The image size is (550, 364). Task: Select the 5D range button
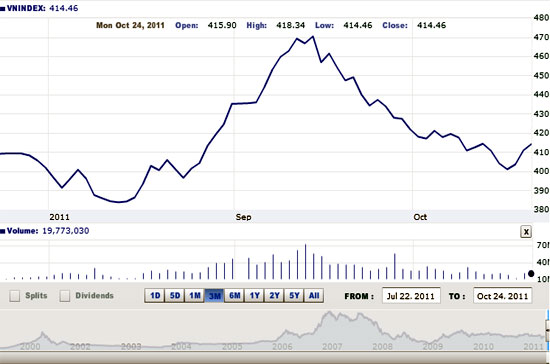click(x=175, y=296)
